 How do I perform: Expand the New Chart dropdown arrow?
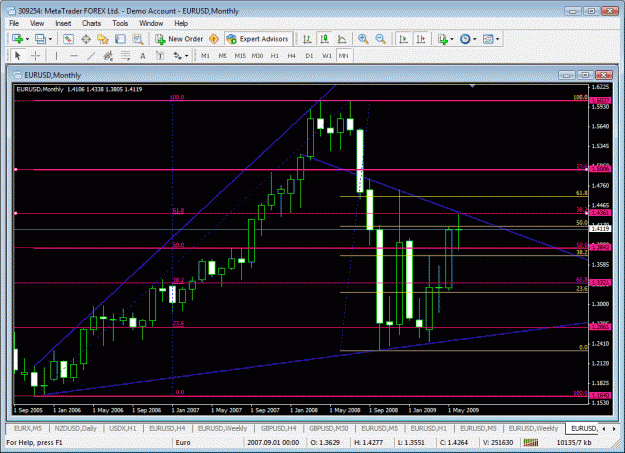27,39
